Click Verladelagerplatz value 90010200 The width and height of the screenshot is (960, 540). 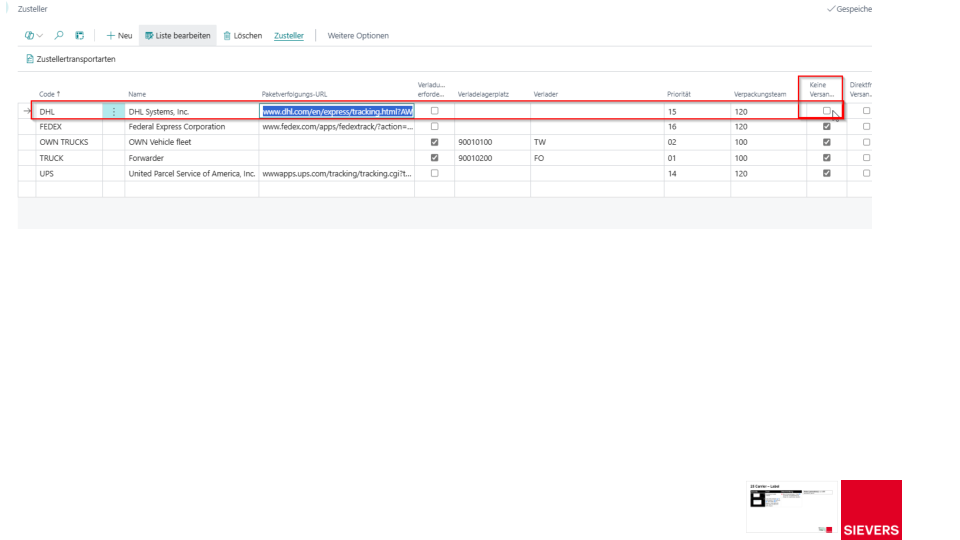coord(475,158)
